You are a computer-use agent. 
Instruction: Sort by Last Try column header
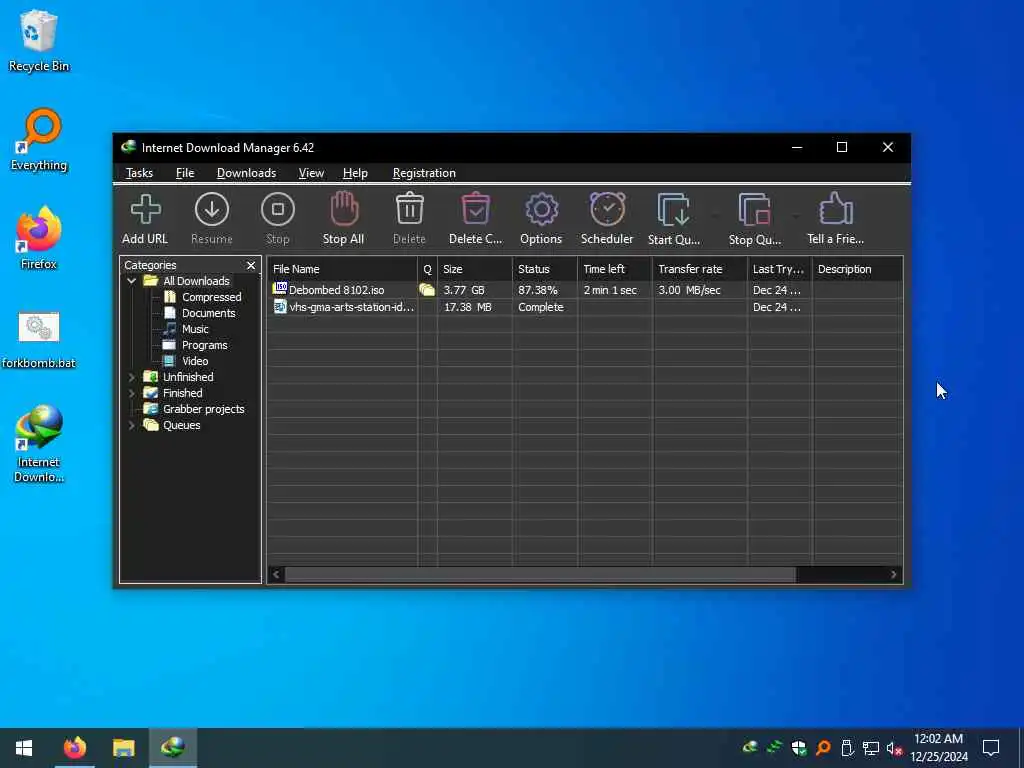(780, 269)
